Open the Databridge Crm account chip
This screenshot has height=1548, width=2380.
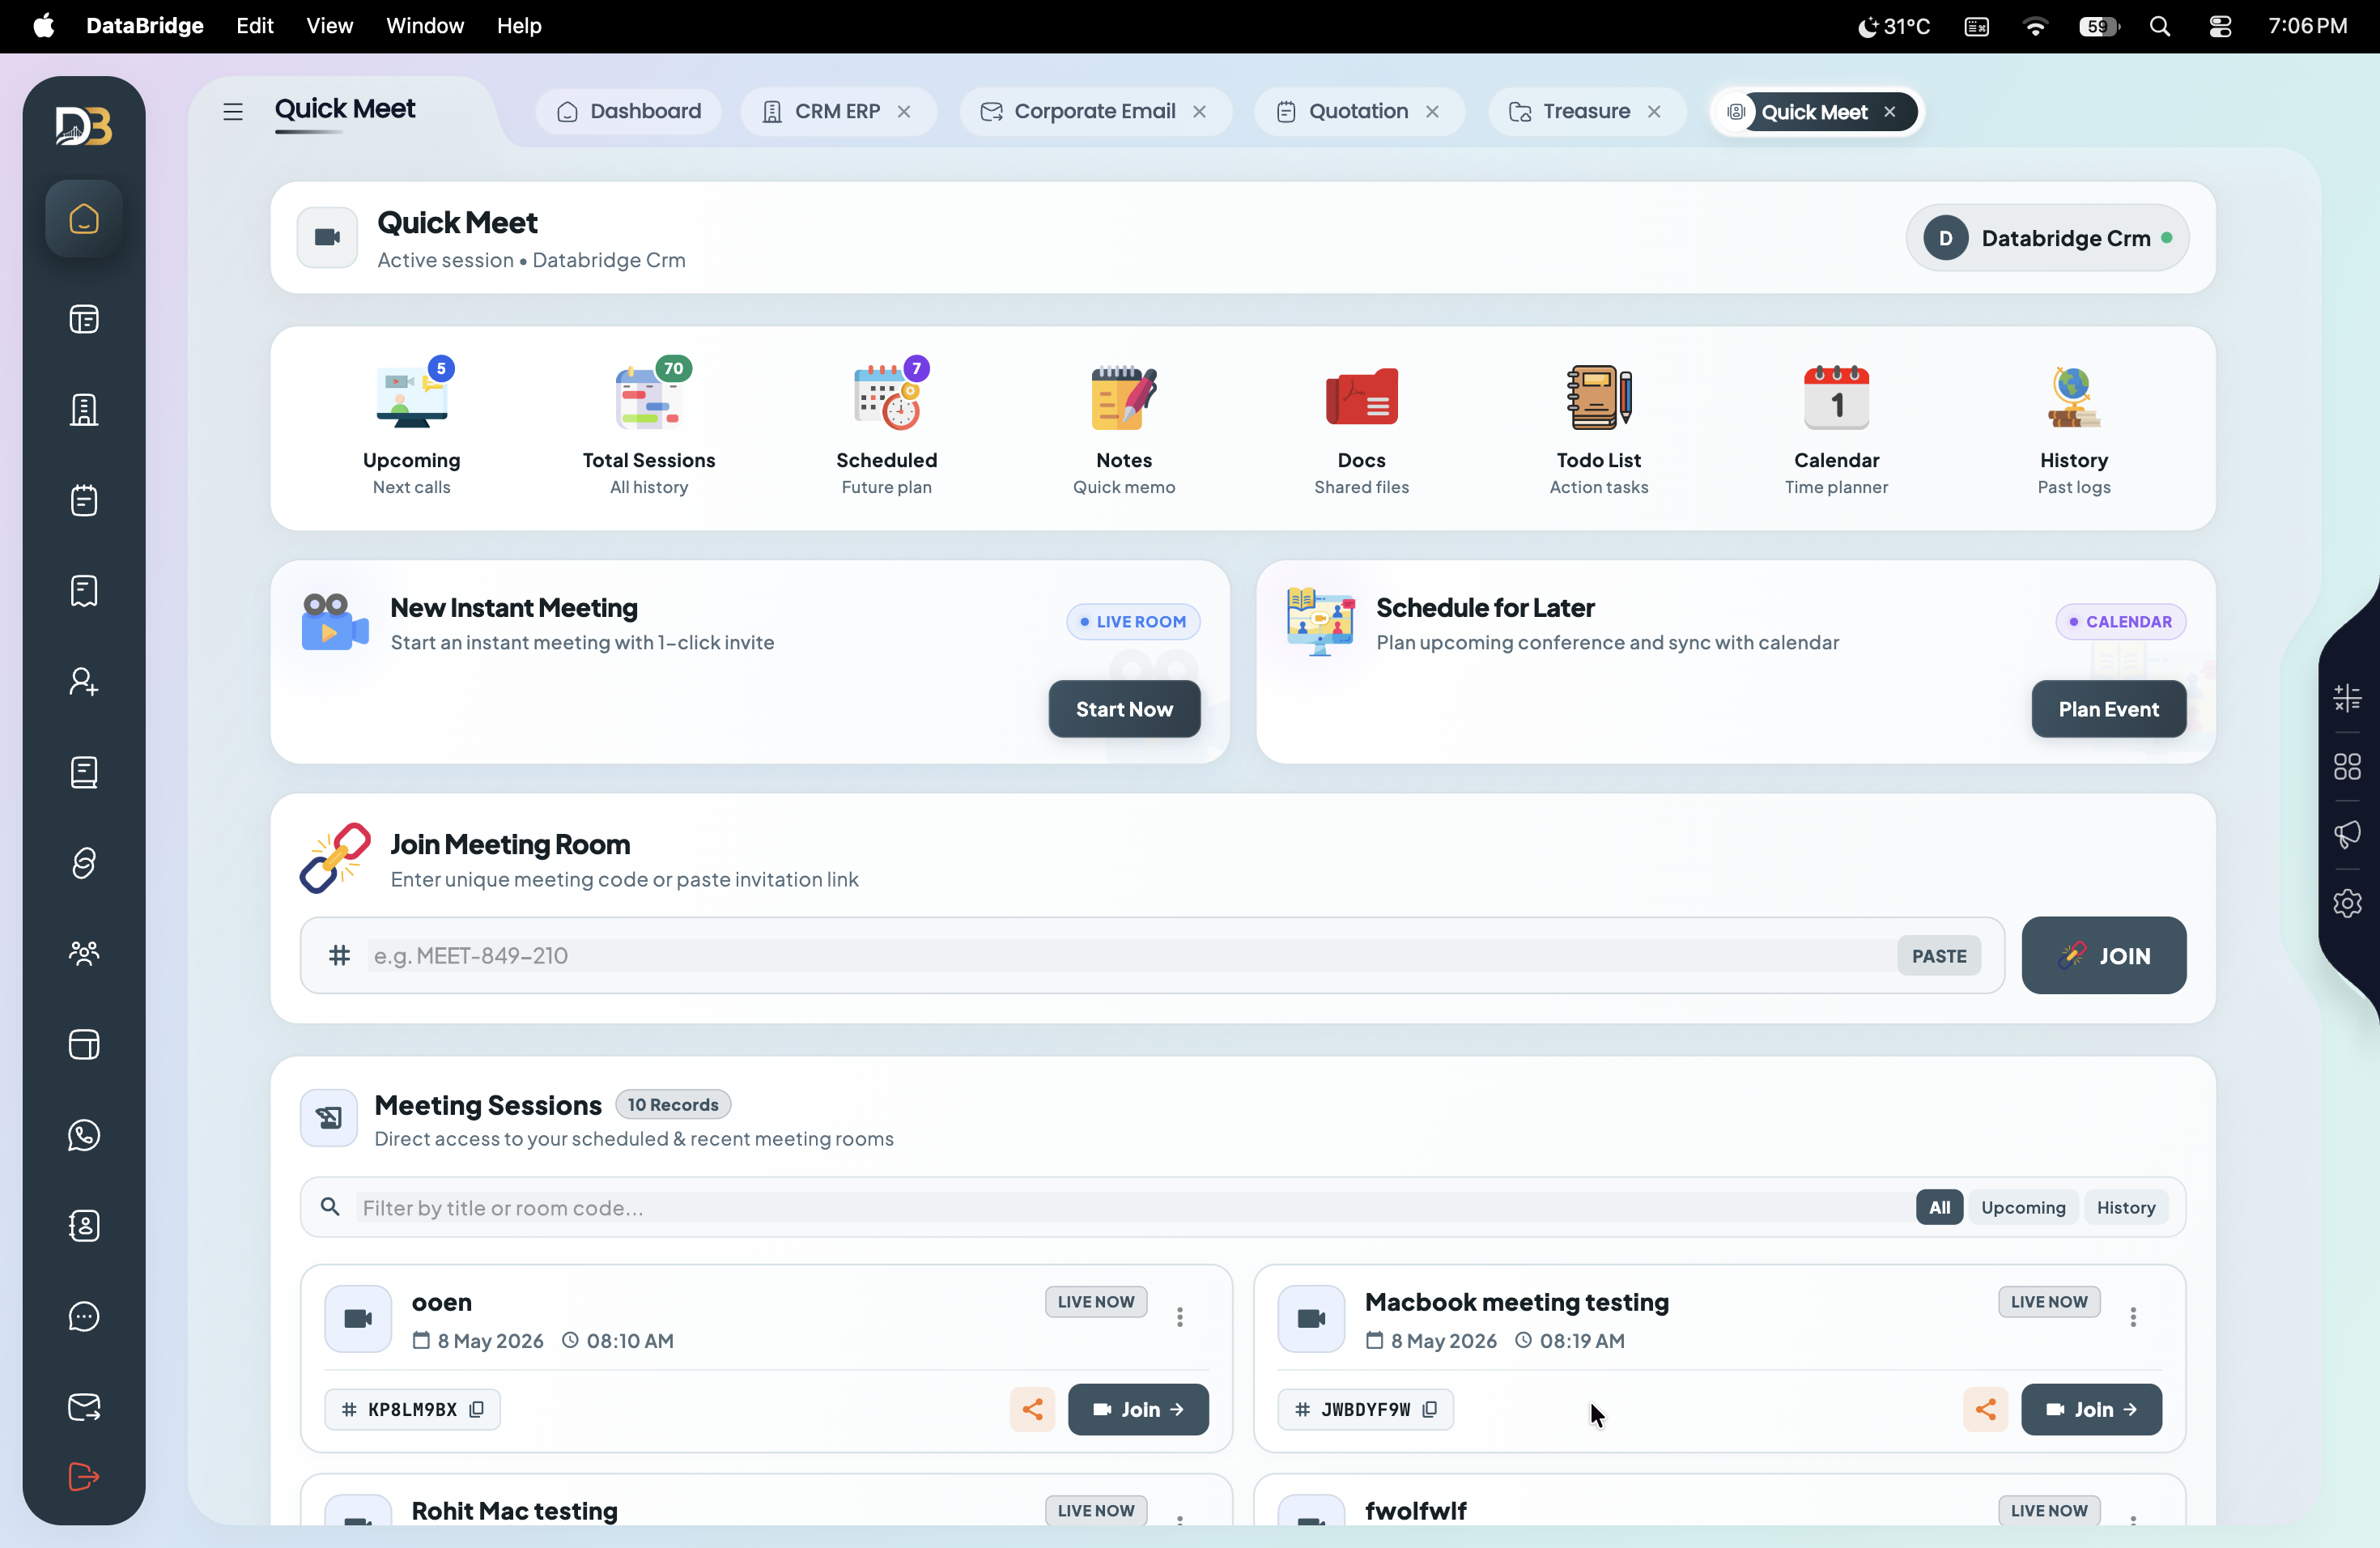click(2047, 238)
